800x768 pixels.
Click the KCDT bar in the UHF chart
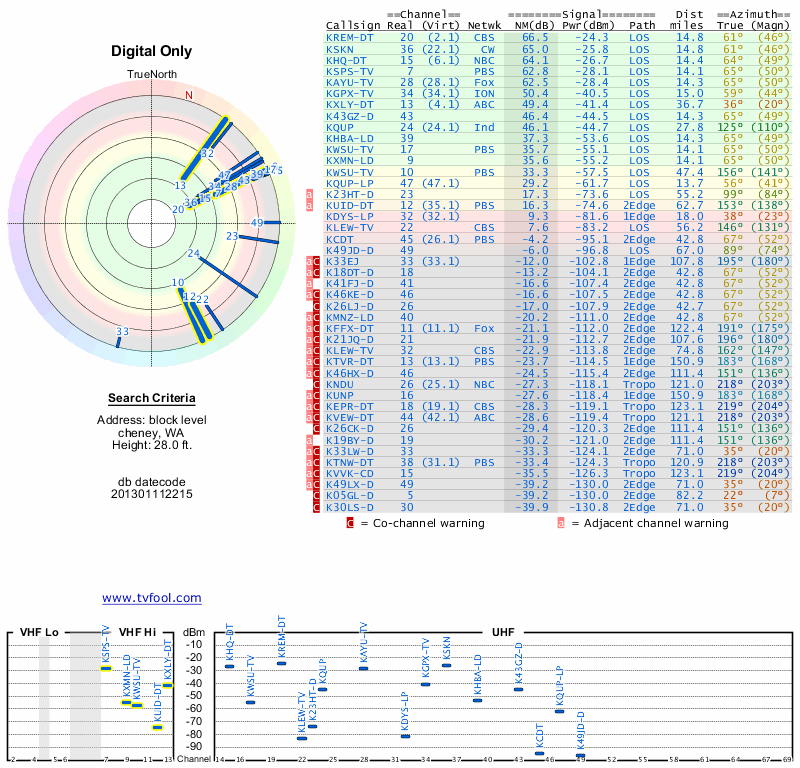tap(539, 753)
